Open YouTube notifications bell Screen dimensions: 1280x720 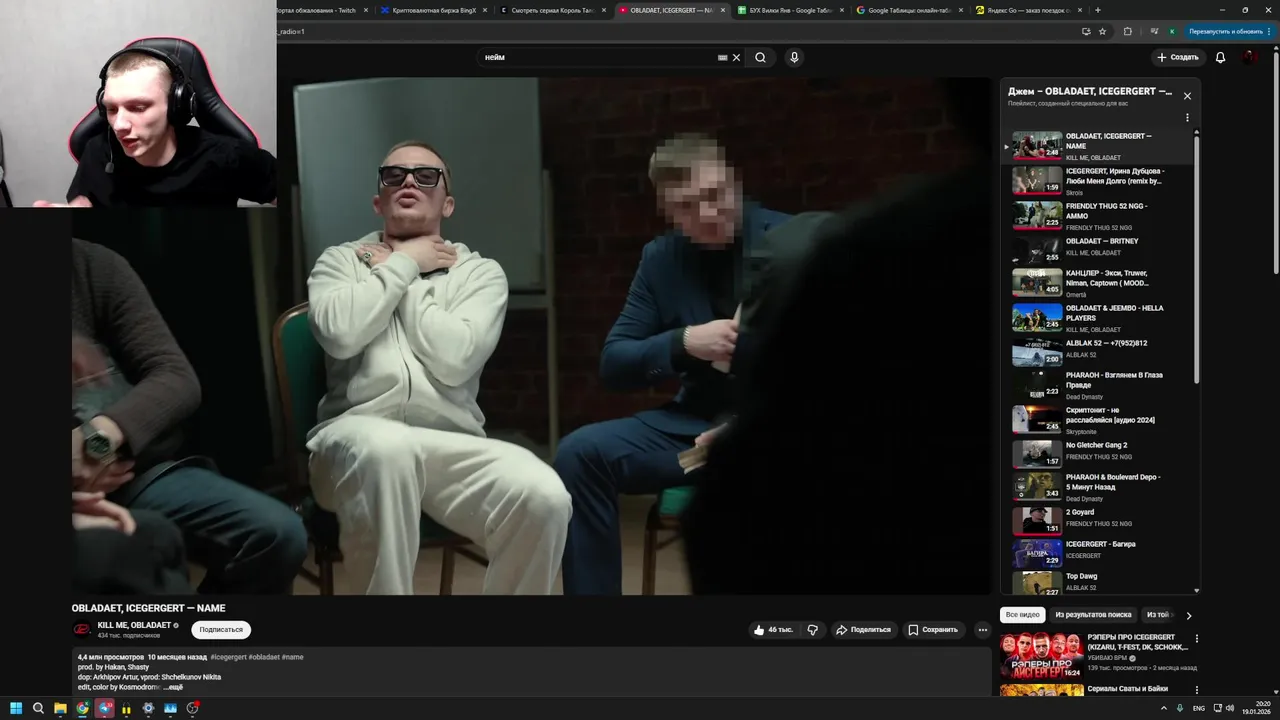(x=1220, y=57)
